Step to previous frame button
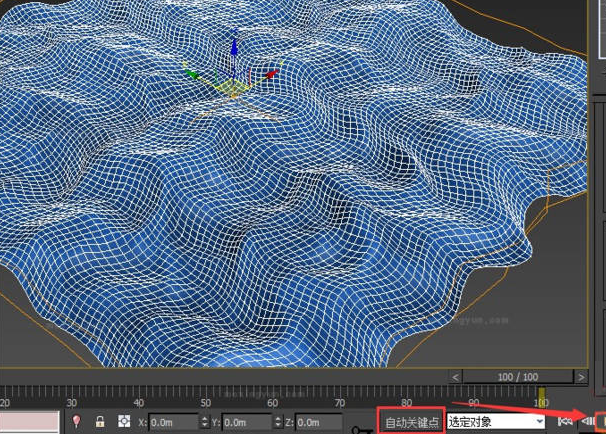The image size is (606, 434). (x=587, y=421)
